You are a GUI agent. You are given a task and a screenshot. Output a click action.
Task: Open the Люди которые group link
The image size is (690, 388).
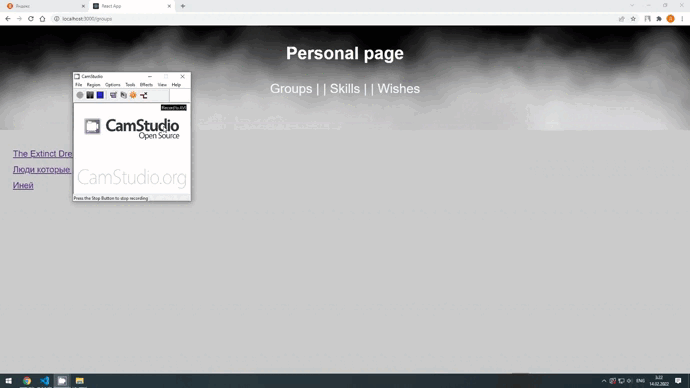pyautogui.click(x=41, y=169)
